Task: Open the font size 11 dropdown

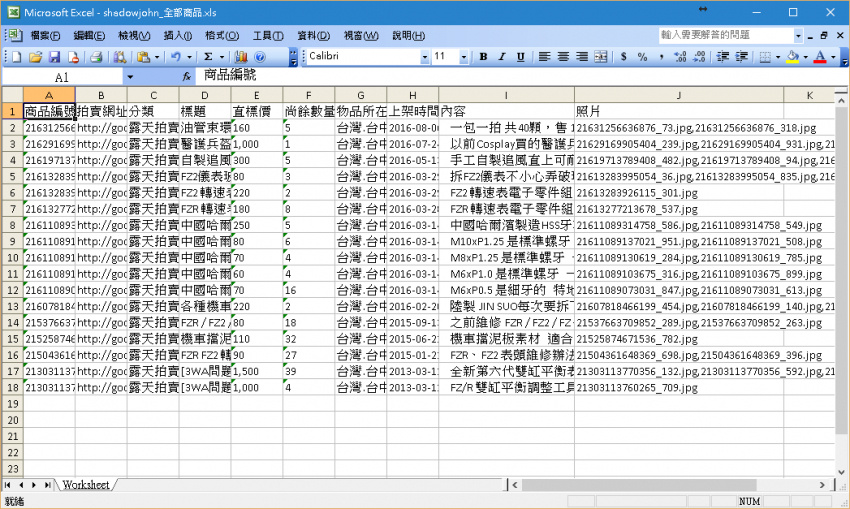Action: click(464, 57)
